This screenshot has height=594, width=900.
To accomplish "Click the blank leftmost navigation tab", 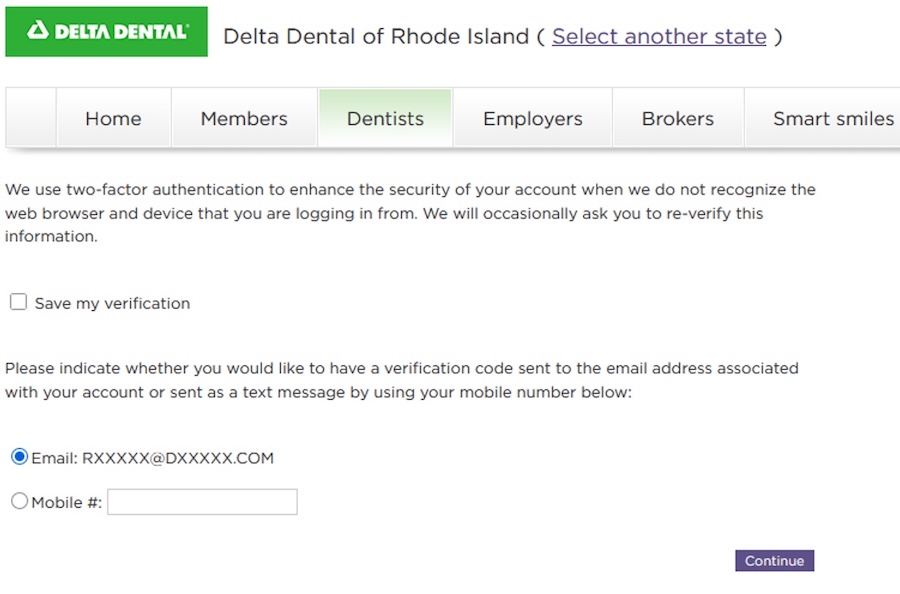I will tap(31, 118).
